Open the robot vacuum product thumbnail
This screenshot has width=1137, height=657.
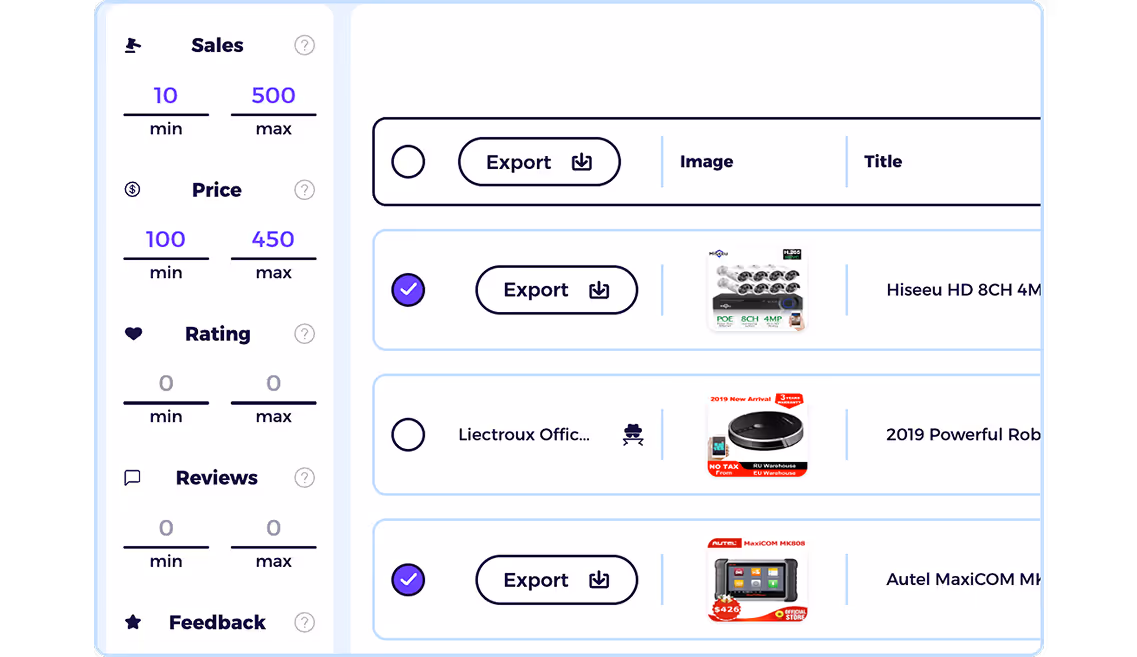[756, 434]
